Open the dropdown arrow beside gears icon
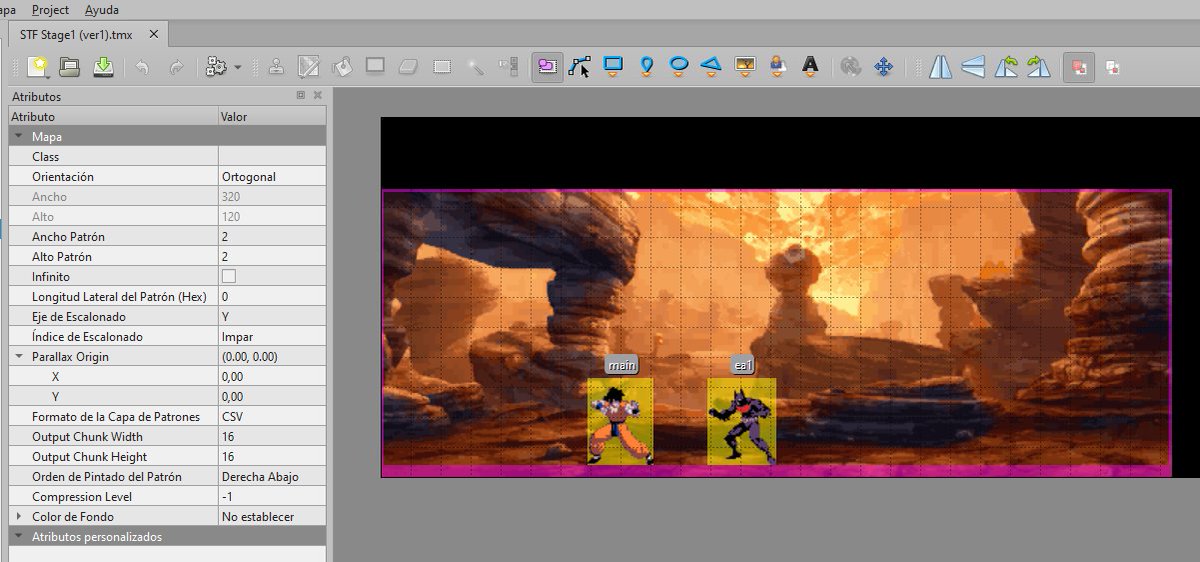This screenshot has height=562, width=1200. tap(238, 68)
